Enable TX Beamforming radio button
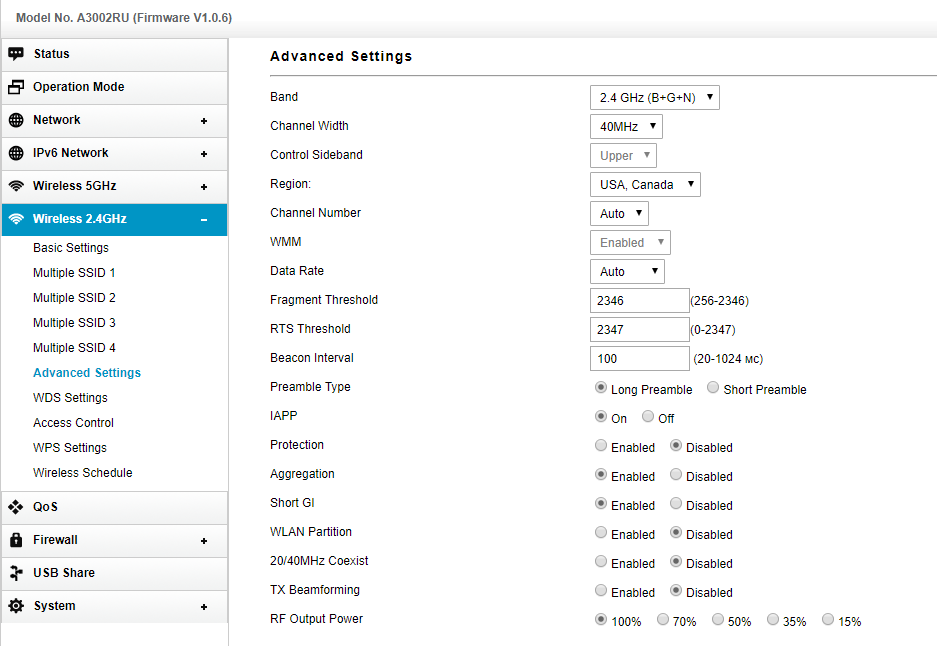 click(x=601, y=590)
